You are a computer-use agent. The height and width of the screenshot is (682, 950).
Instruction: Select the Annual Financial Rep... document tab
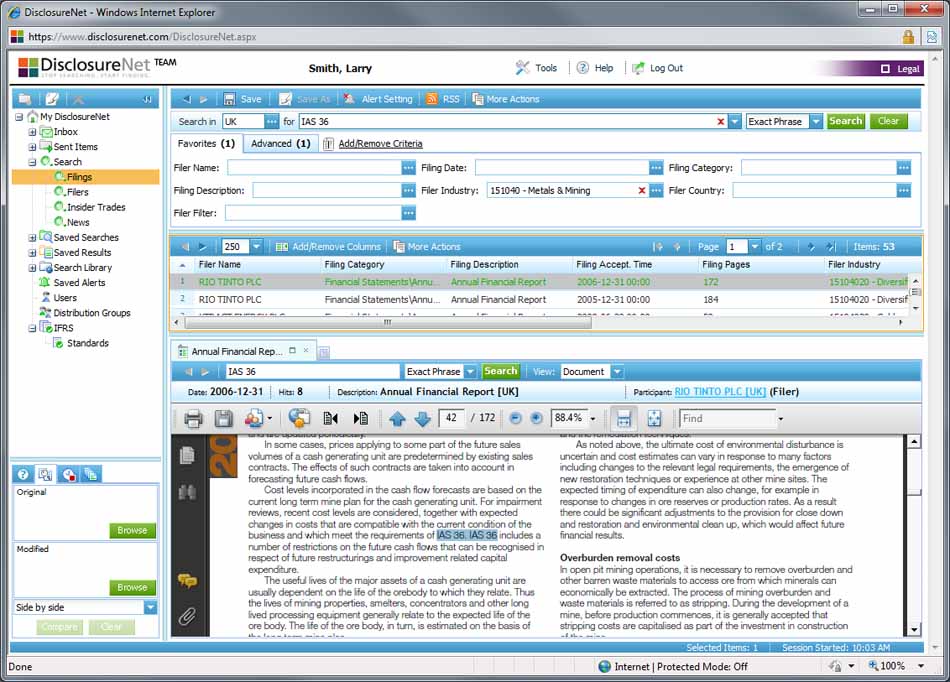coord(236,351)
